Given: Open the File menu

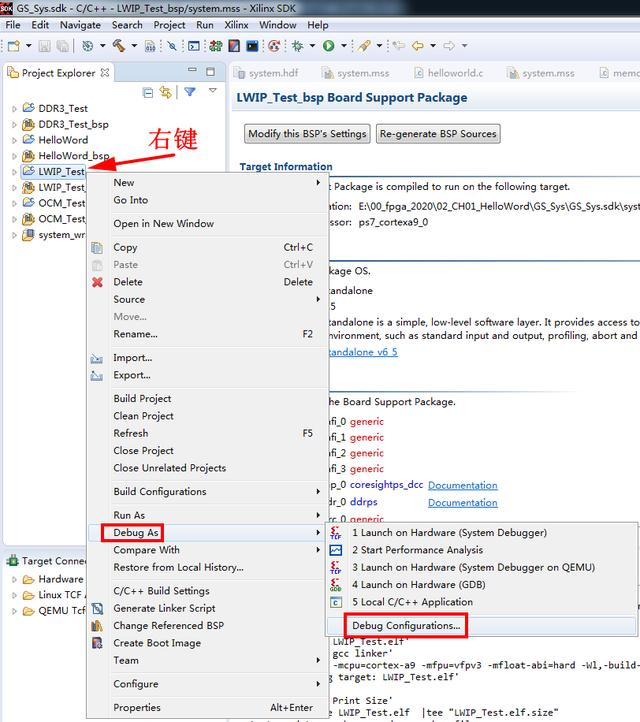Looking at the screenshot, I should tap(13, 25).
